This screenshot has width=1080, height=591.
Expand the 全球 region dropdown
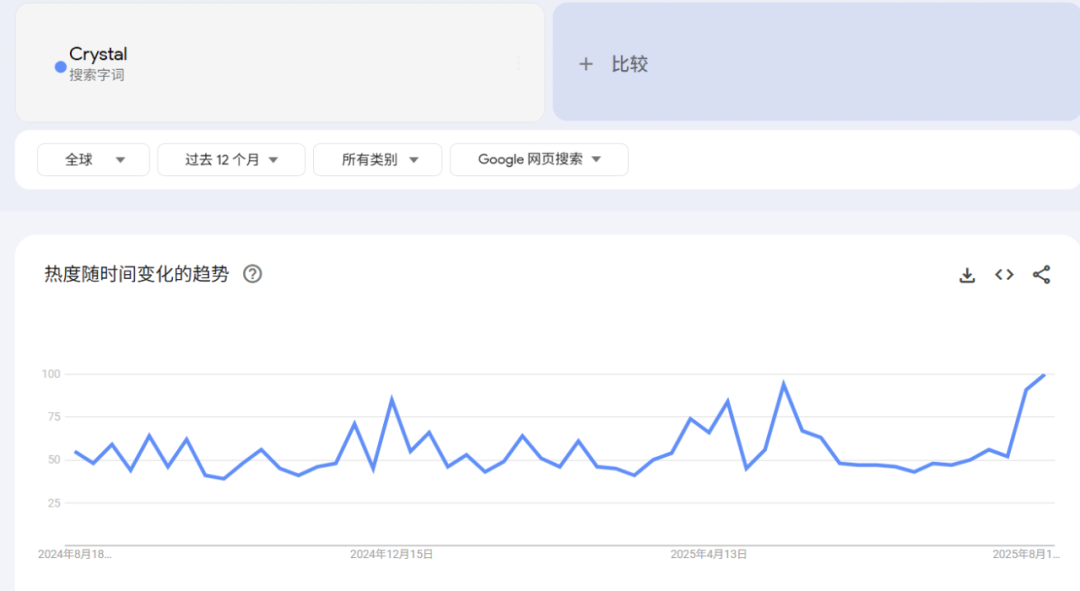pos(93,159)
